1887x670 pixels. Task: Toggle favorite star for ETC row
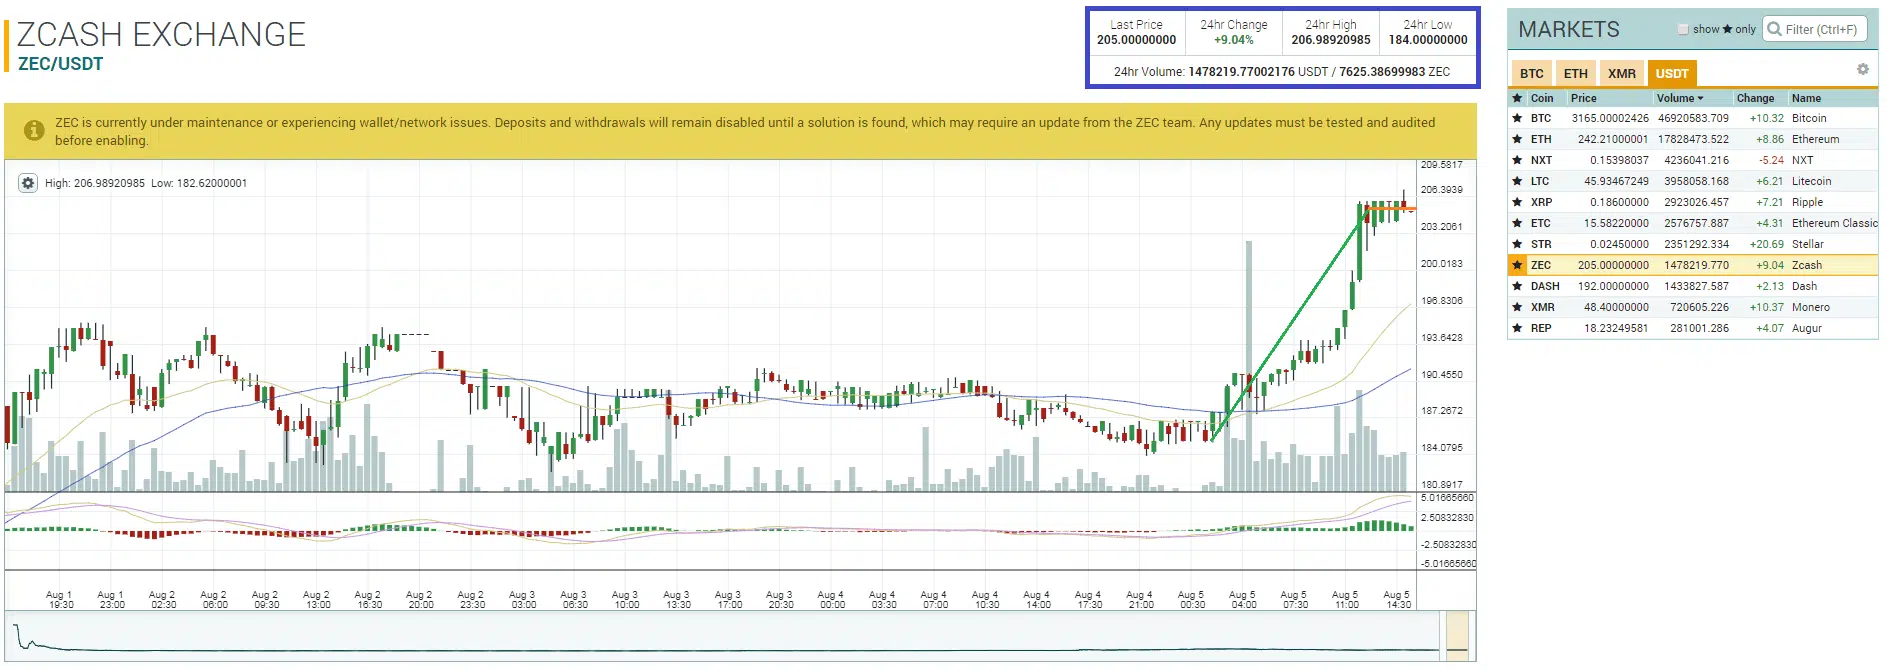pyautogui.click(x=1517, y=223)
